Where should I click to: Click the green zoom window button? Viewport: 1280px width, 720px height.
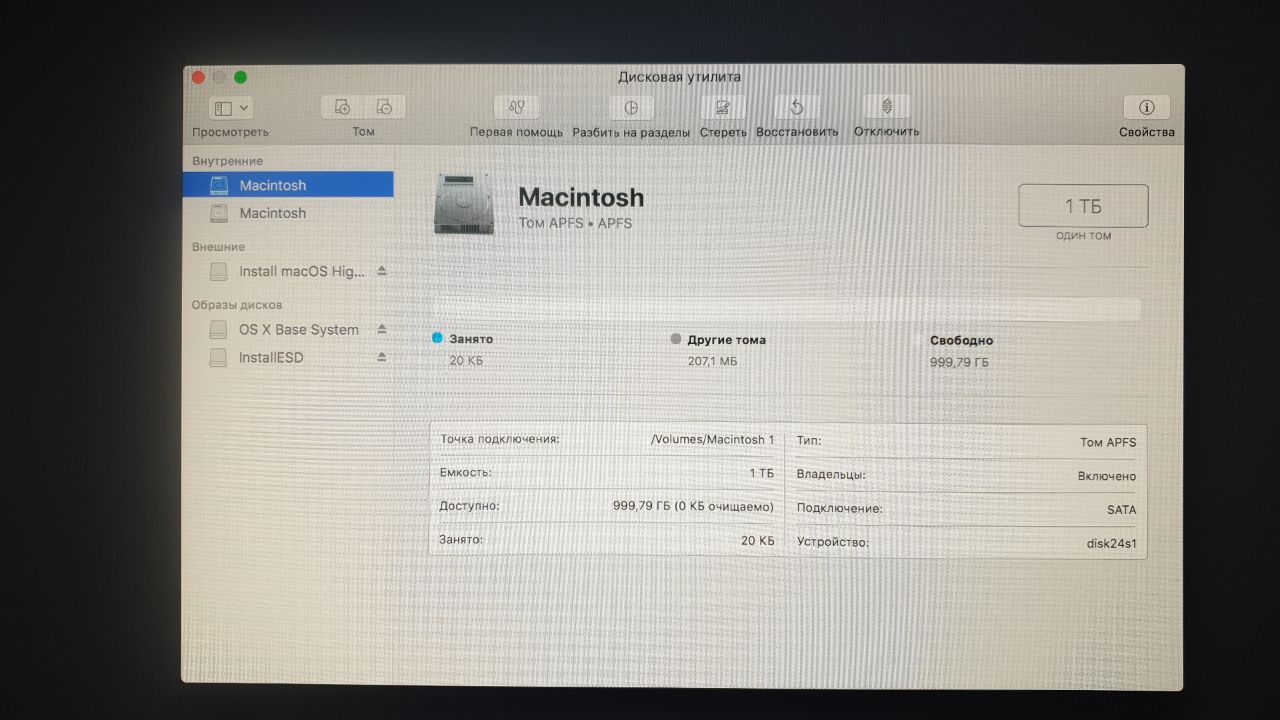click(x=240, y=77)
